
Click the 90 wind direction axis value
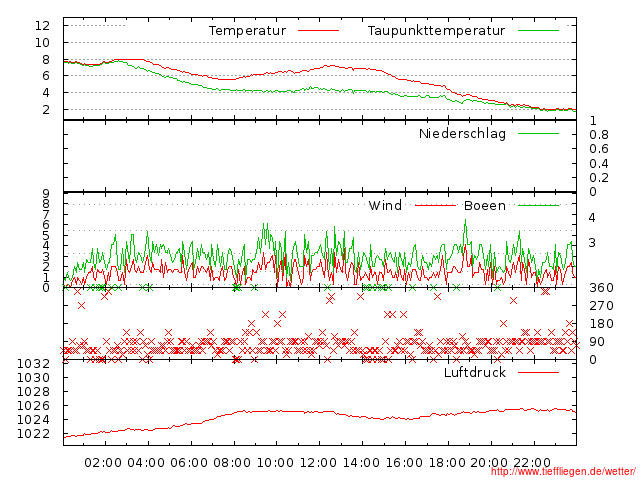pyautogui.click(x=597, y=342)
